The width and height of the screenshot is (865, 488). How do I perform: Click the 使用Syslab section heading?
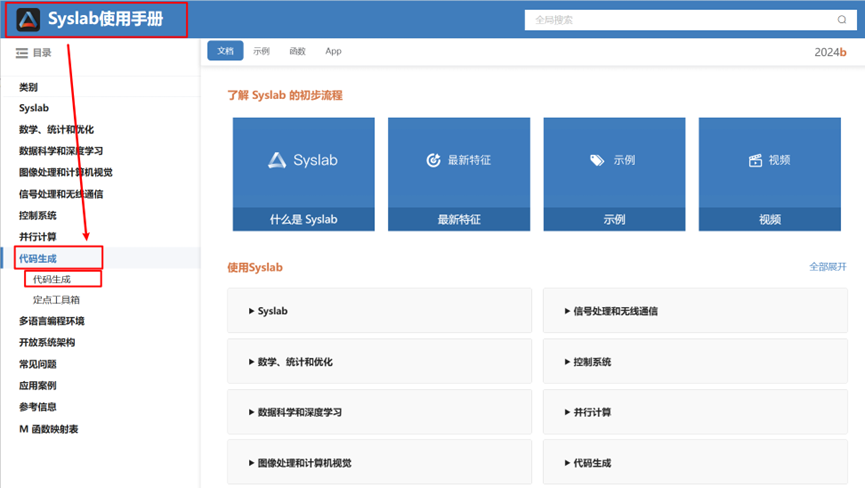tap(255, 267)
